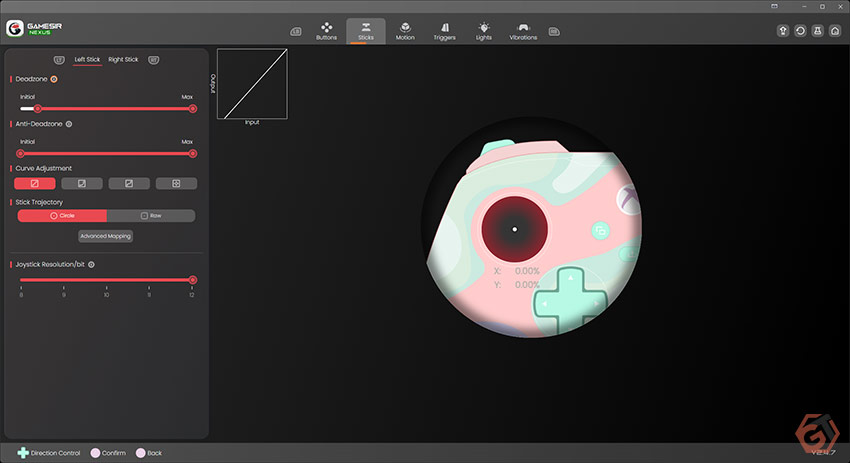Open the Vibrations tab

coord(523,31)
